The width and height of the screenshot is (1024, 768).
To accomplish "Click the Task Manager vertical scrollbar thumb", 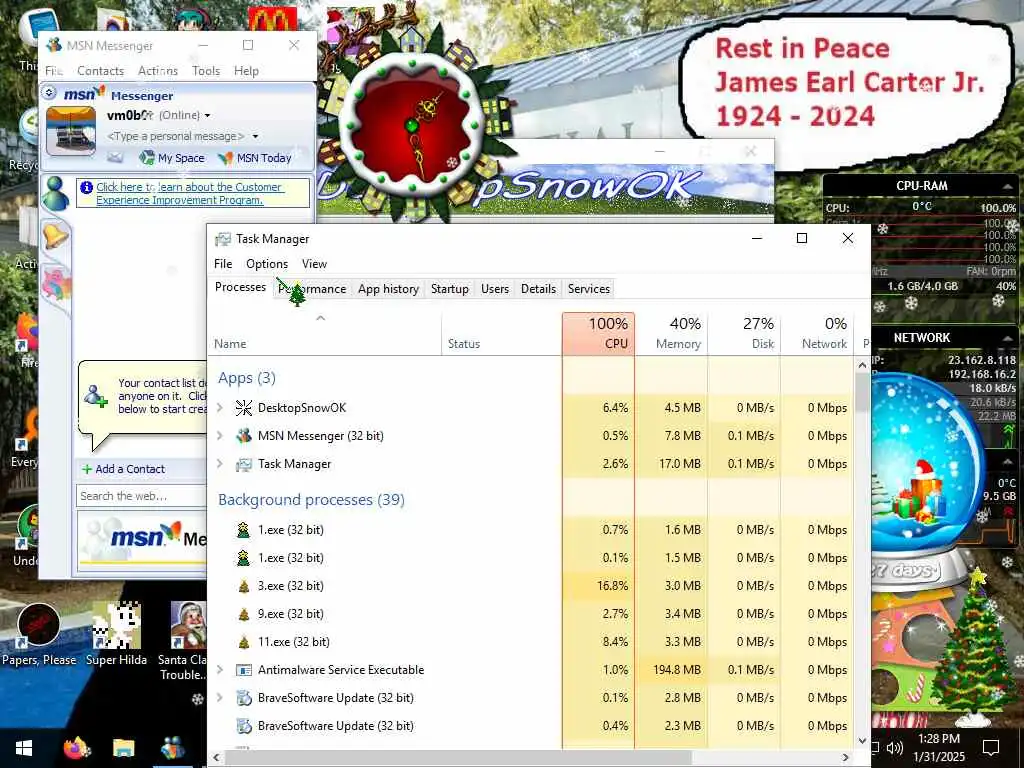I will (862, 392).
